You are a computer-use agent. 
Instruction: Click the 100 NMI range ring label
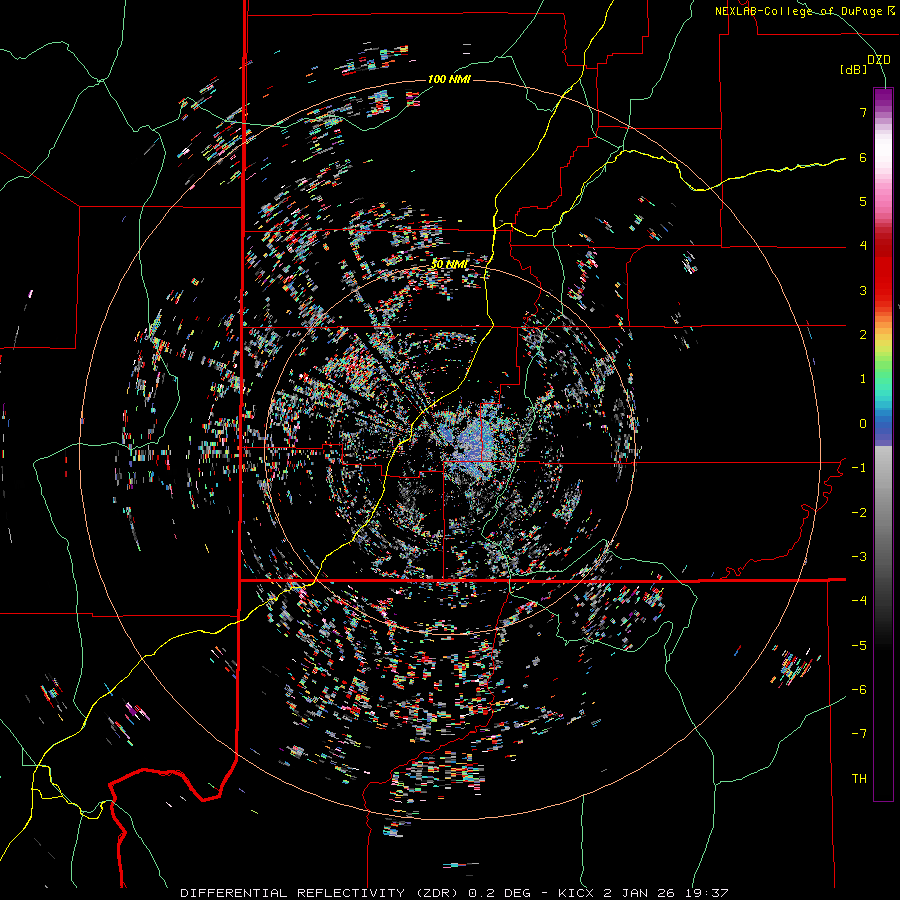tap(449, 79)
